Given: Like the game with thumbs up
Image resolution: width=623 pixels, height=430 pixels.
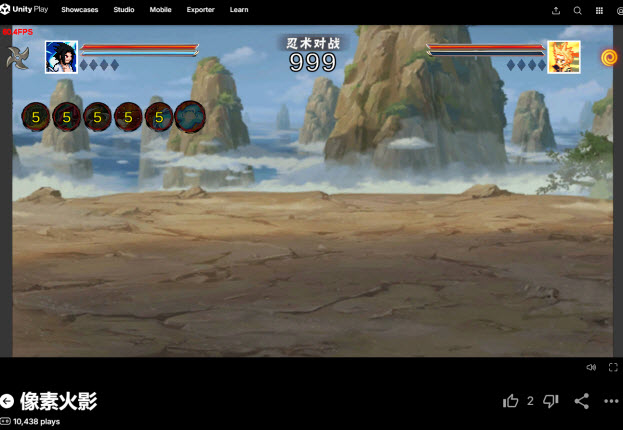Looking at the screenshot, I should pyautogui.click(x=511, y=401).
